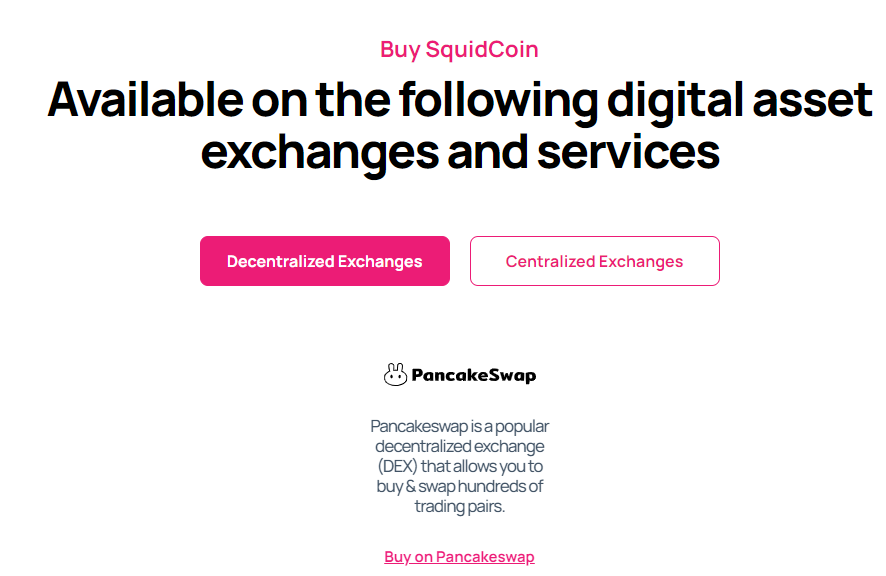Click the PancakeSwap bunny logo icon

click(395, 375)
